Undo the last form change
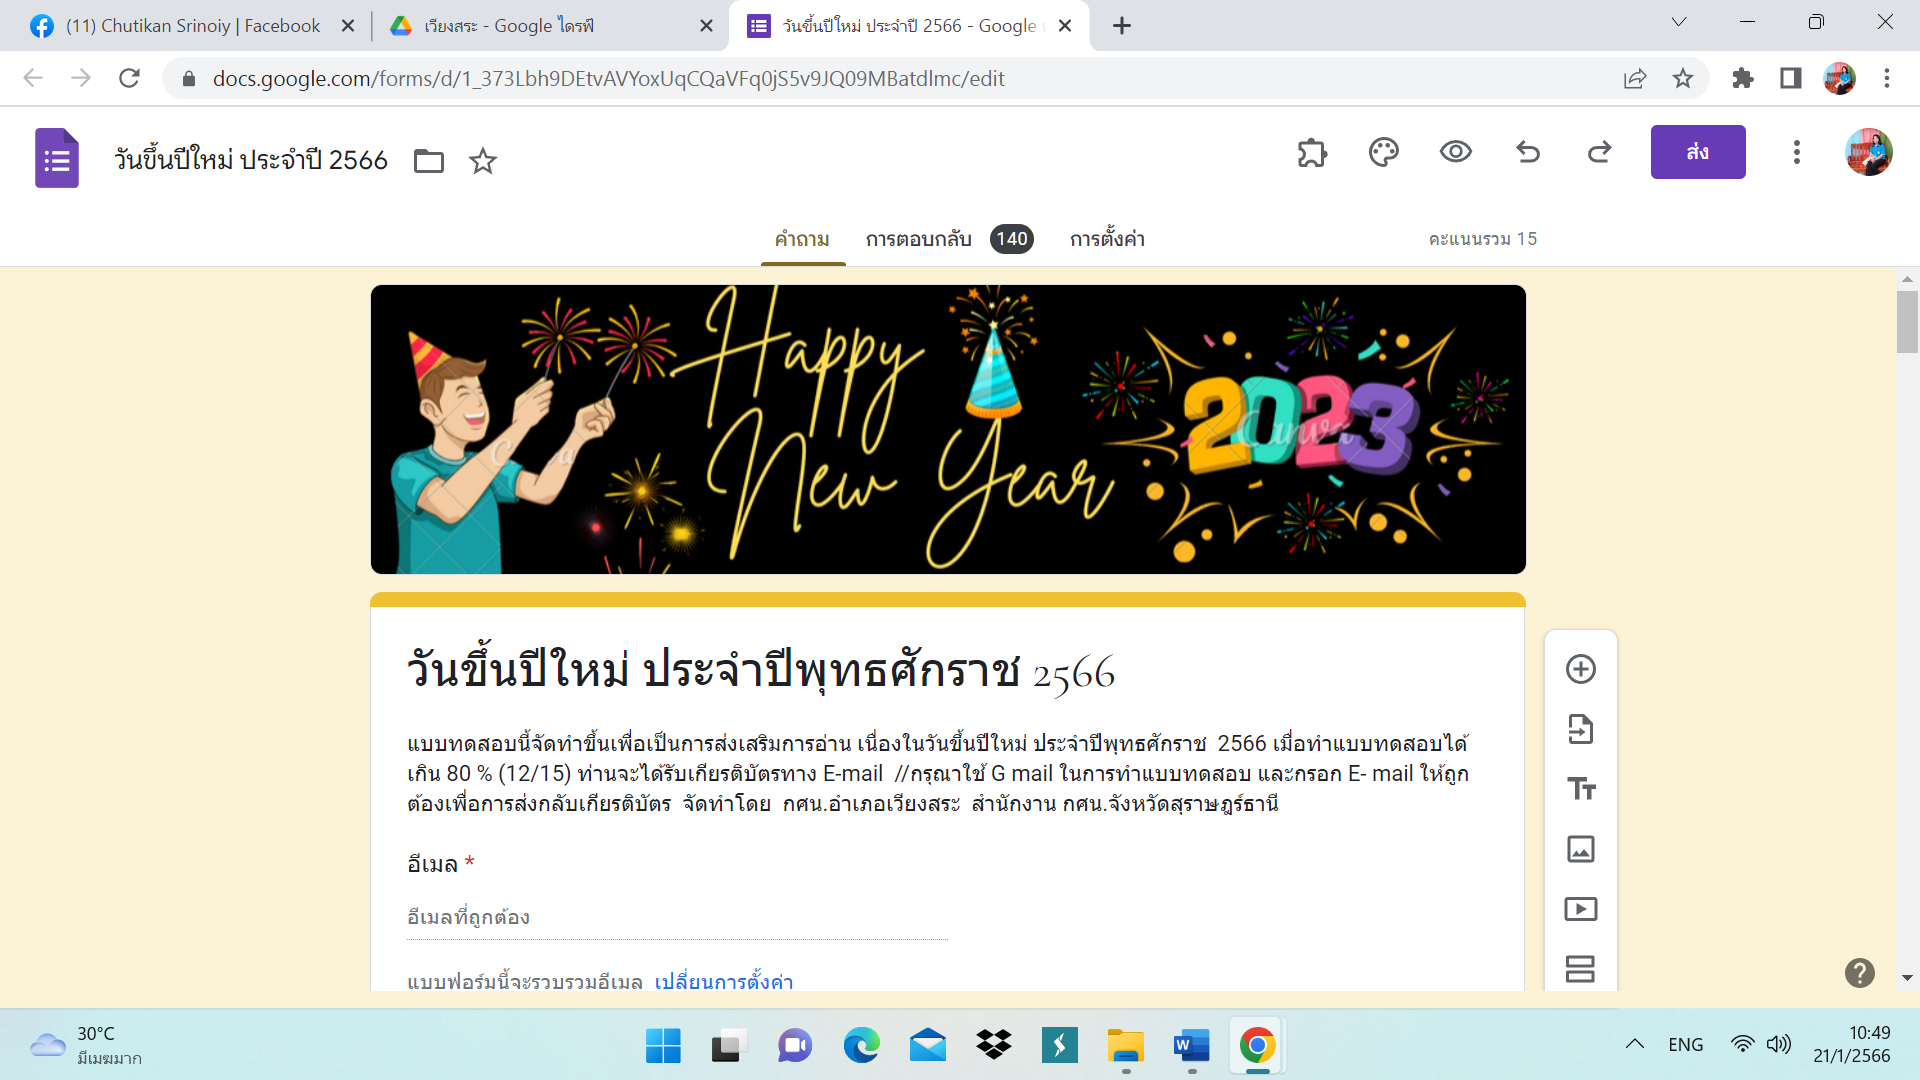Viewport: 1920px width, 1080px height. pos(1528,152)
